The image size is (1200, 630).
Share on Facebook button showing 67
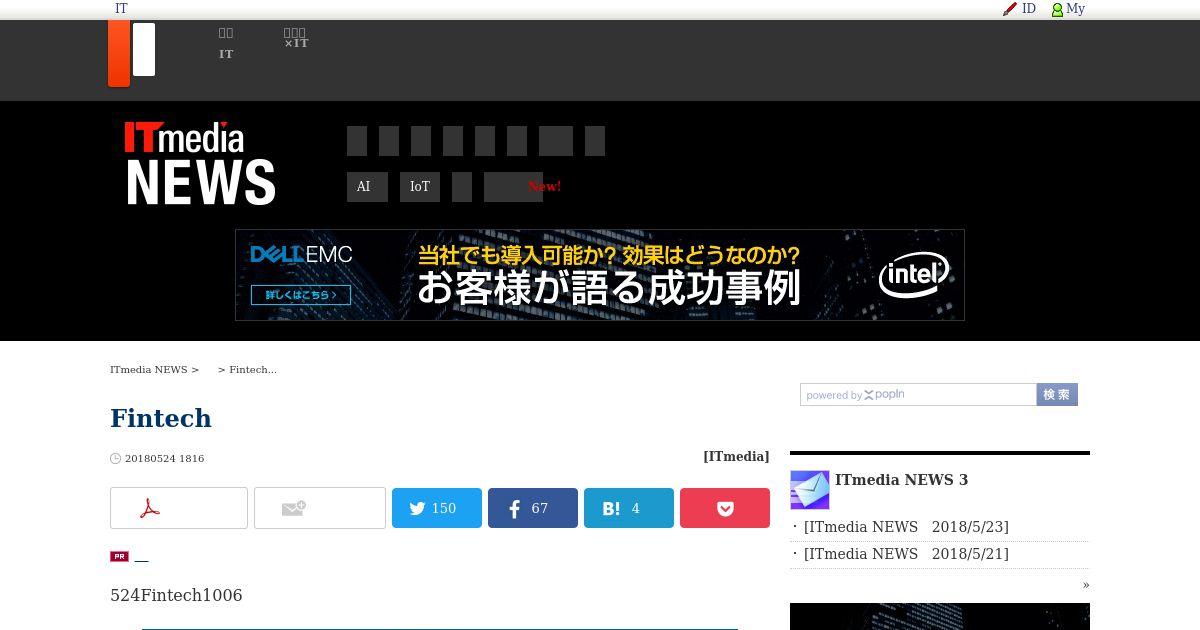(x=533, y=508)
